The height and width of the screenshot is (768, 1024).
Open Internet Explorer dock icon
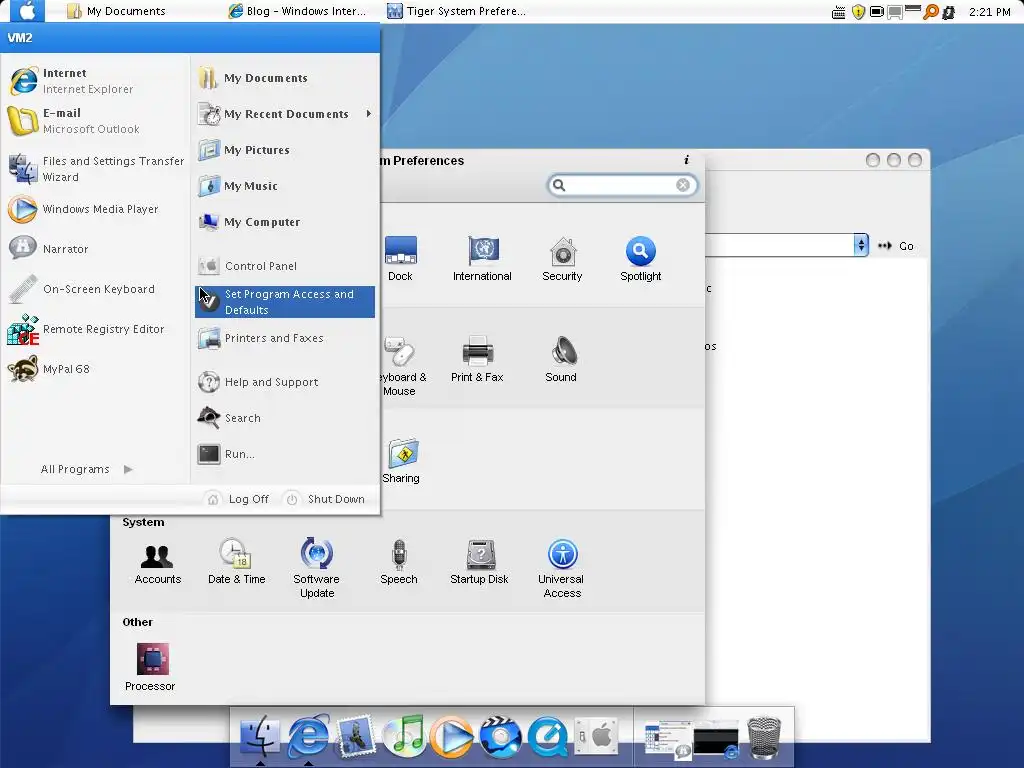(x=308, y=735)
